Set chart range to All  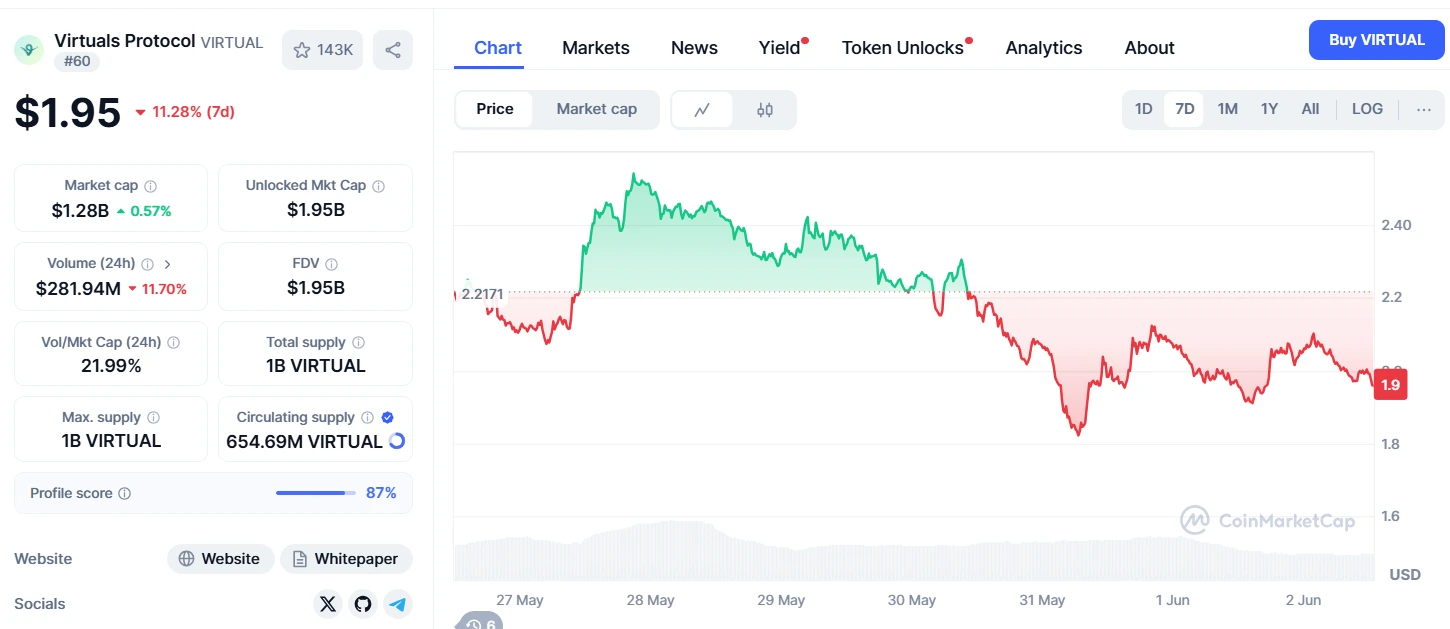1310,110
